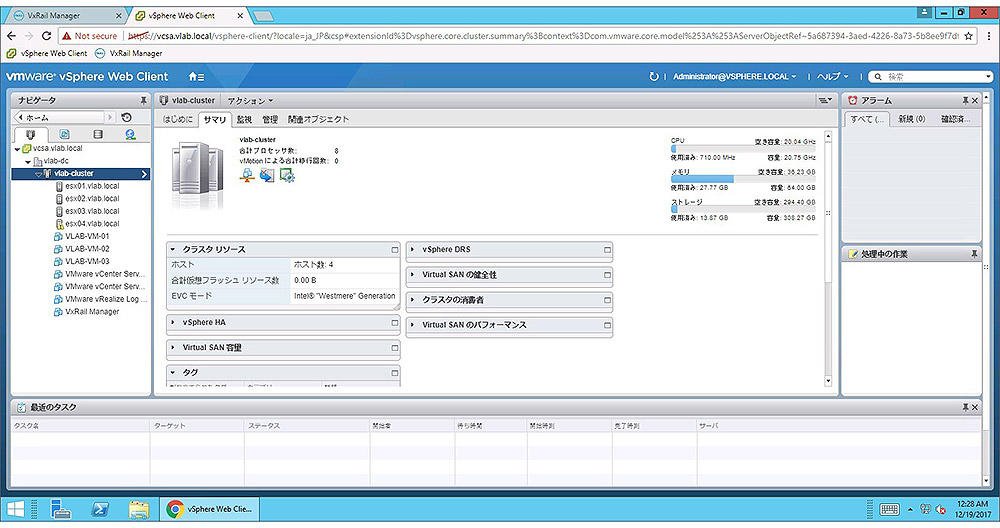
Task: Click the ストレージ usage bar
Action: point(743,209)
